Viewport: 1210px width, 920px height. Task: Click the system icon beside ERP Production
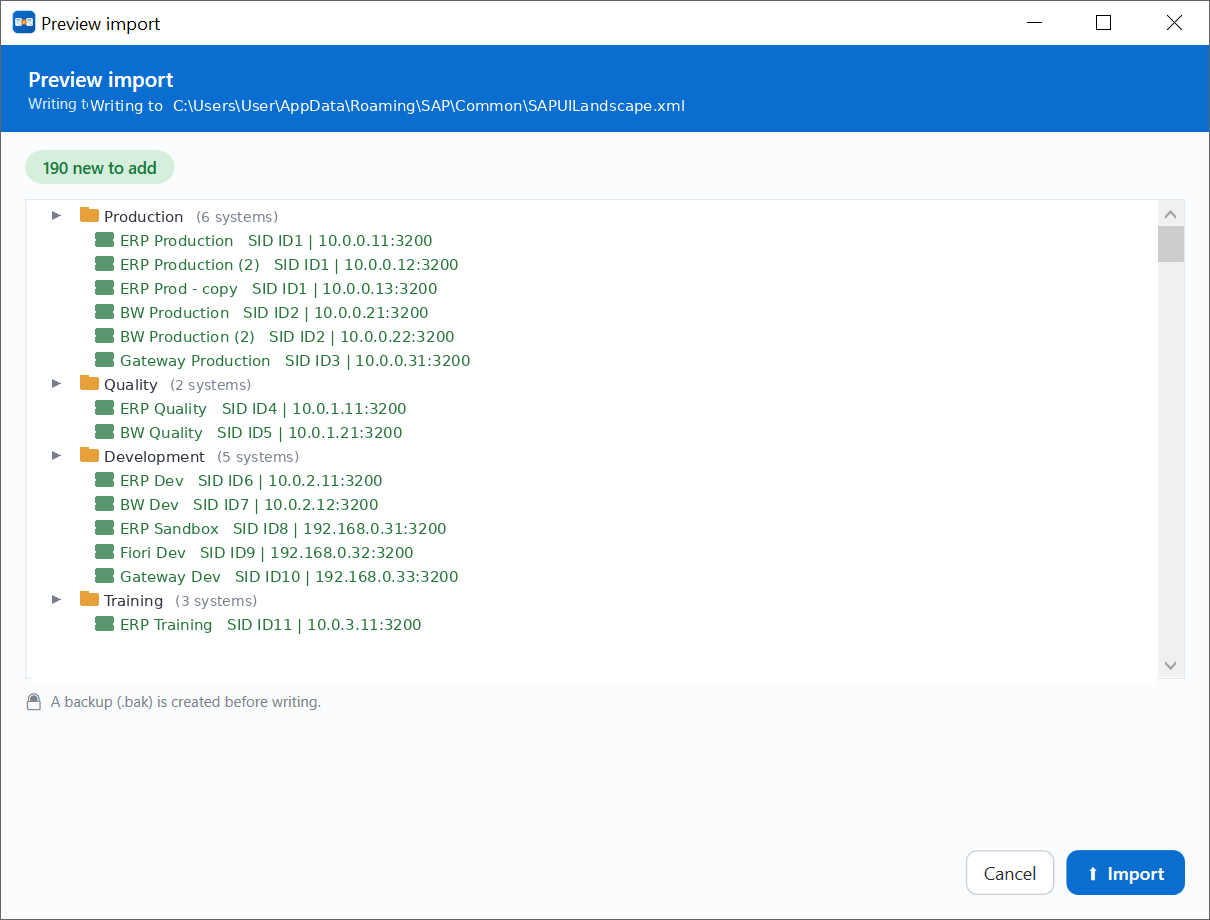click(104, 240)
